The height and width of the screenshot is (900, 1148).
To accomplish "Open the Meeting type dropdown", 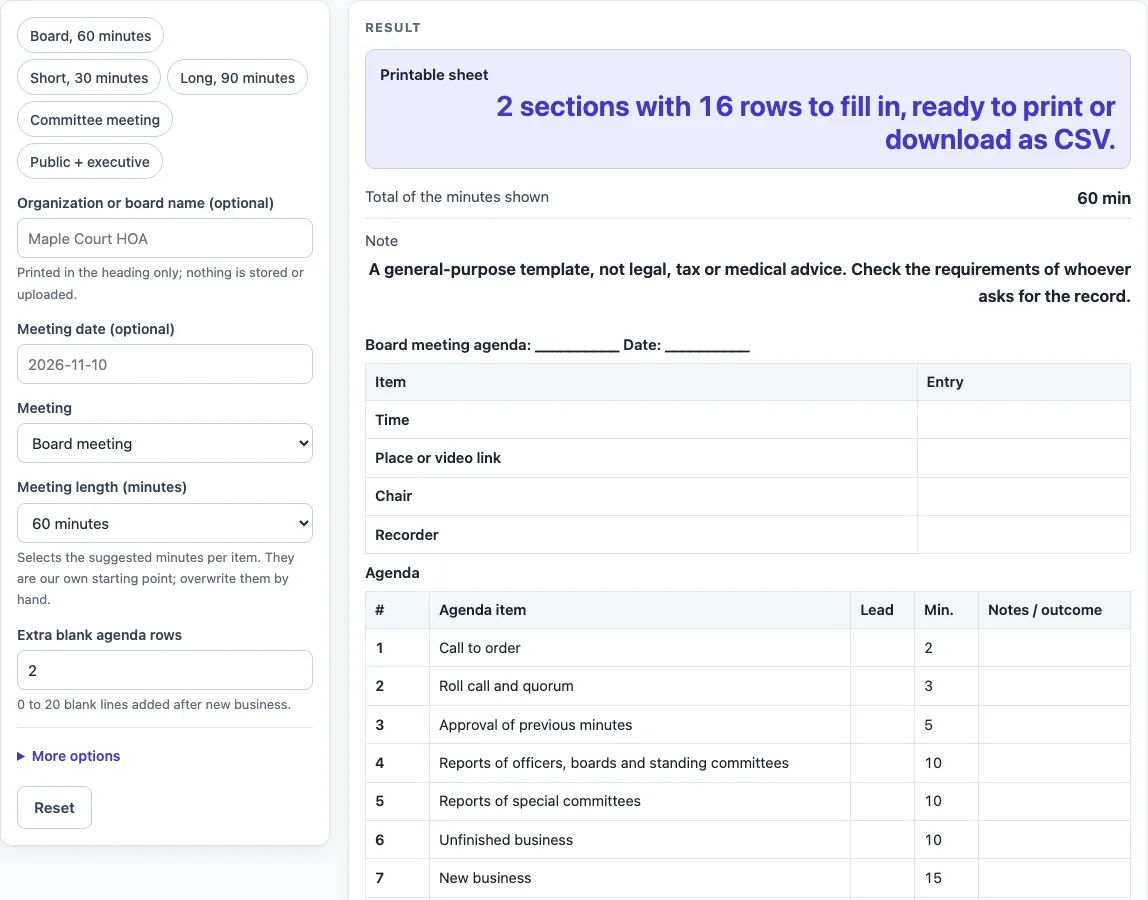I will tap(165, 443).
